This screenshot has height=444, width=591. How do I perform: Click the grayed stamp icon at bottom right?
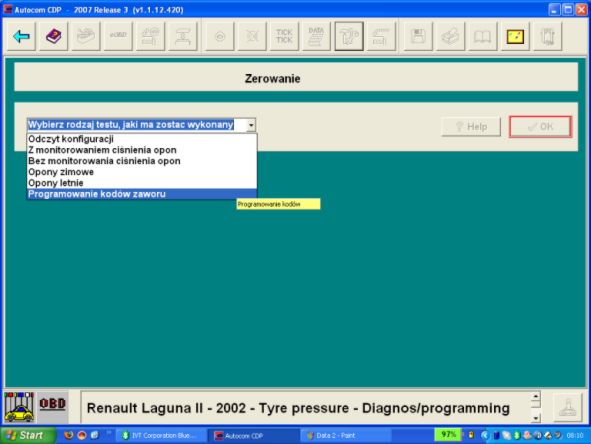[568, 407]
